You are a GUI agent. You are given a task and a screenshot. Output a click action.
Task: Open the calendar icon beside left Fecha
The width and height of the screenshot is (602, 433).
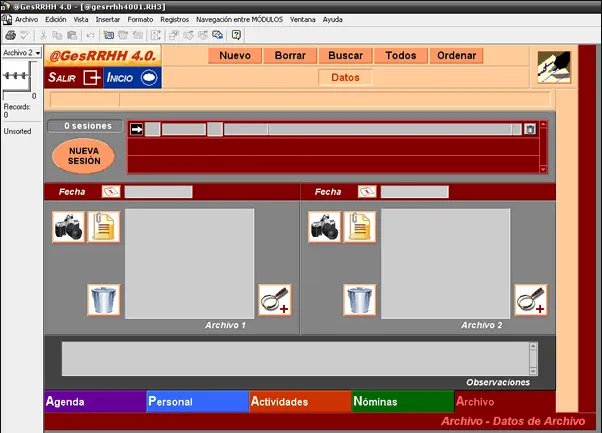[x=111, y=192]
